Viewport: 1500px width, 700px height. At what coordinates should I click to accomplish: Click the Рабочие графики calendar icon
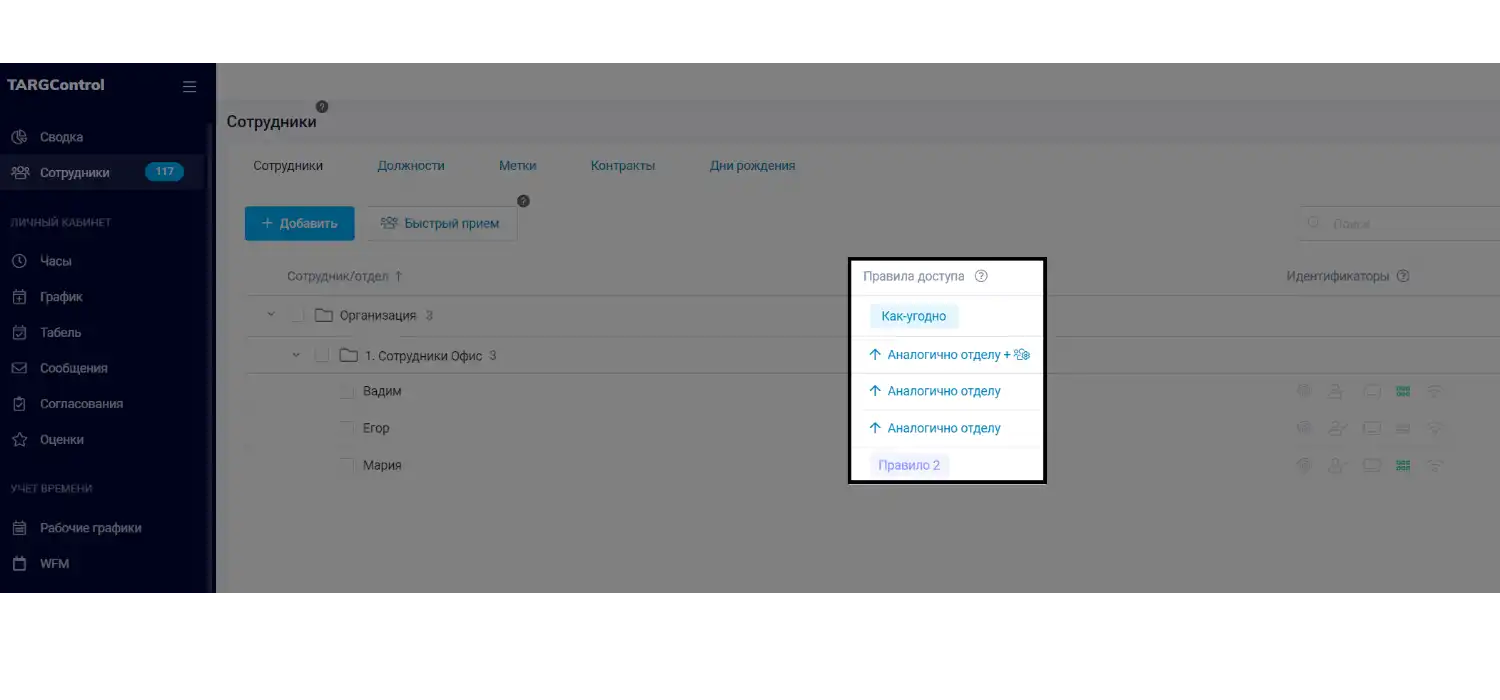pyautogui.click(x=19, y=528)
